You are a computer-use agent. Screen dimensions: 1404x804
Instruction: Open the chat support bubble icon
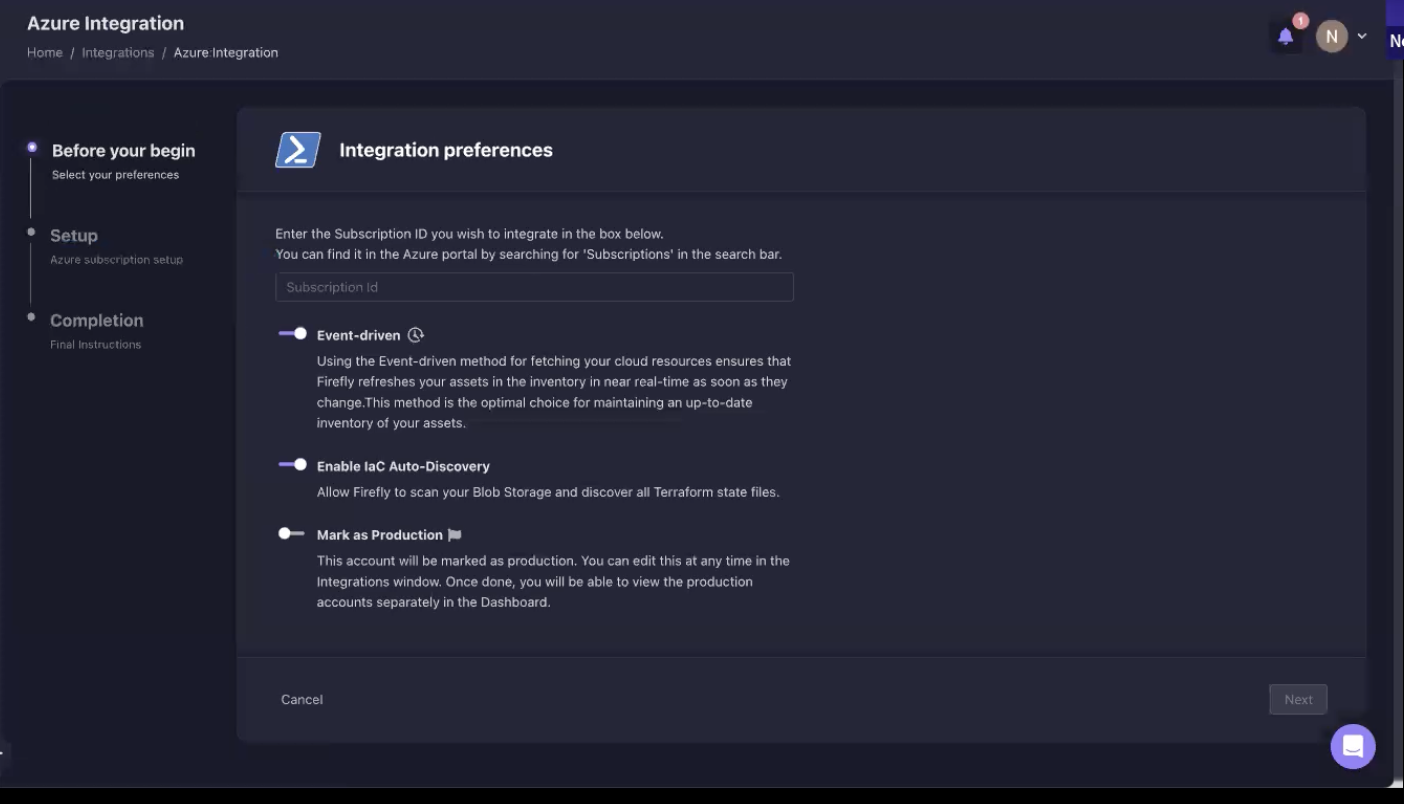(1353, 746)
